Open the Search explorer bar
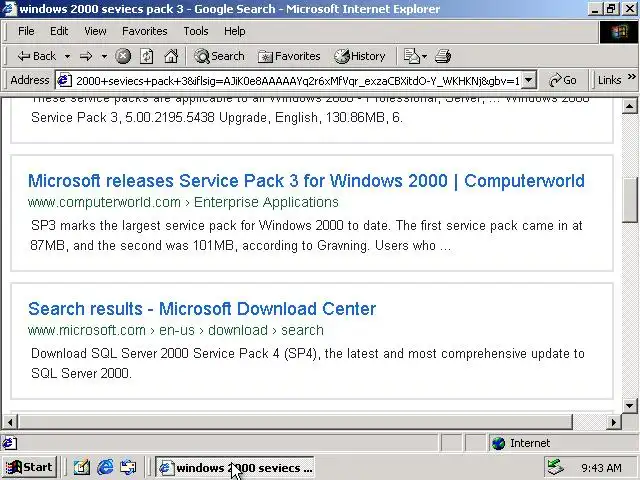Viewport: 640px width, 480px height. click(x=219, y=56)
